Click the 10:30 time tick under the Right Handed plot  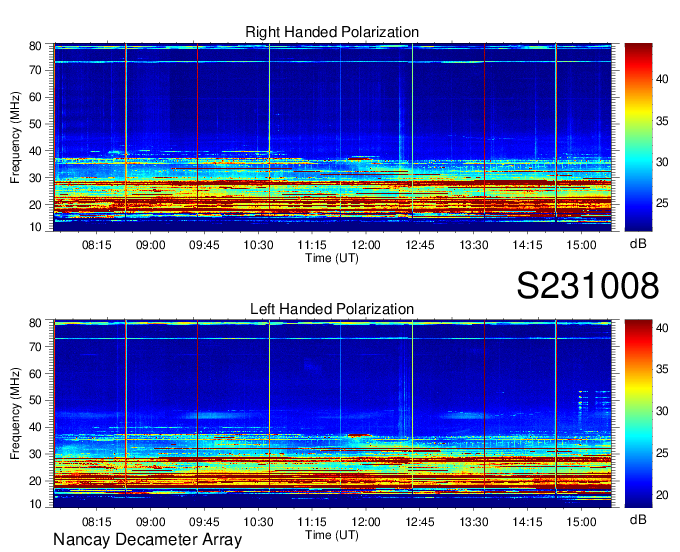(x=258, y=245)
